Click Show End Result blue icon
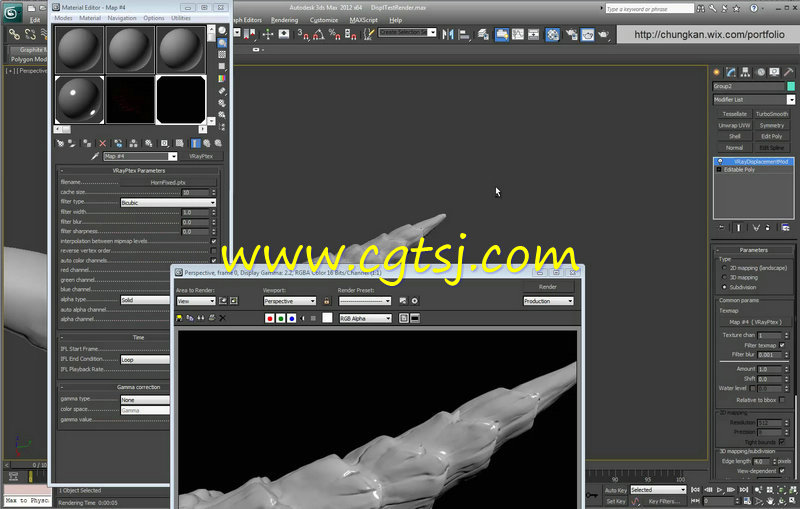This screenshot has height=509, width=800. (x=195, y=143)
